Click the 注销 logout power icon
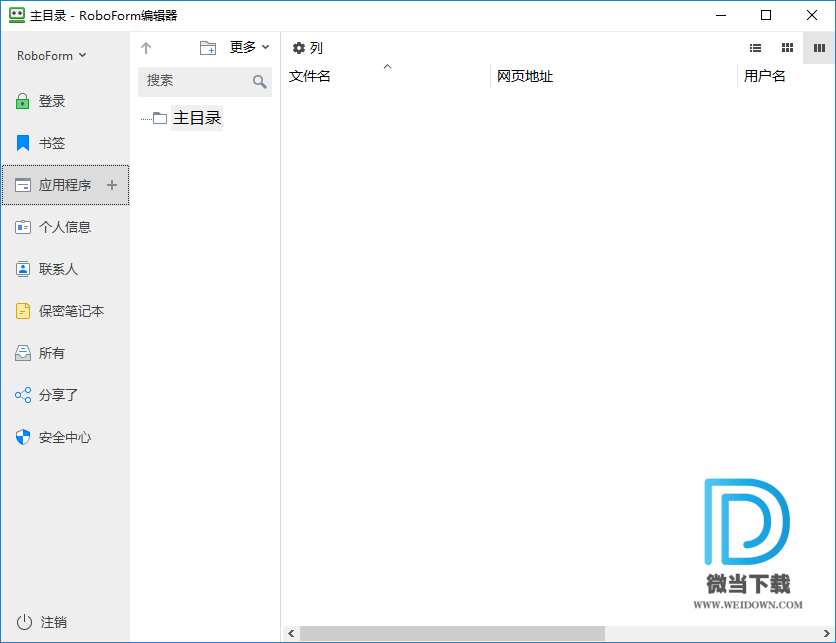Image resolution: width=836 pixels, height=643 pixels. (24, 622)
